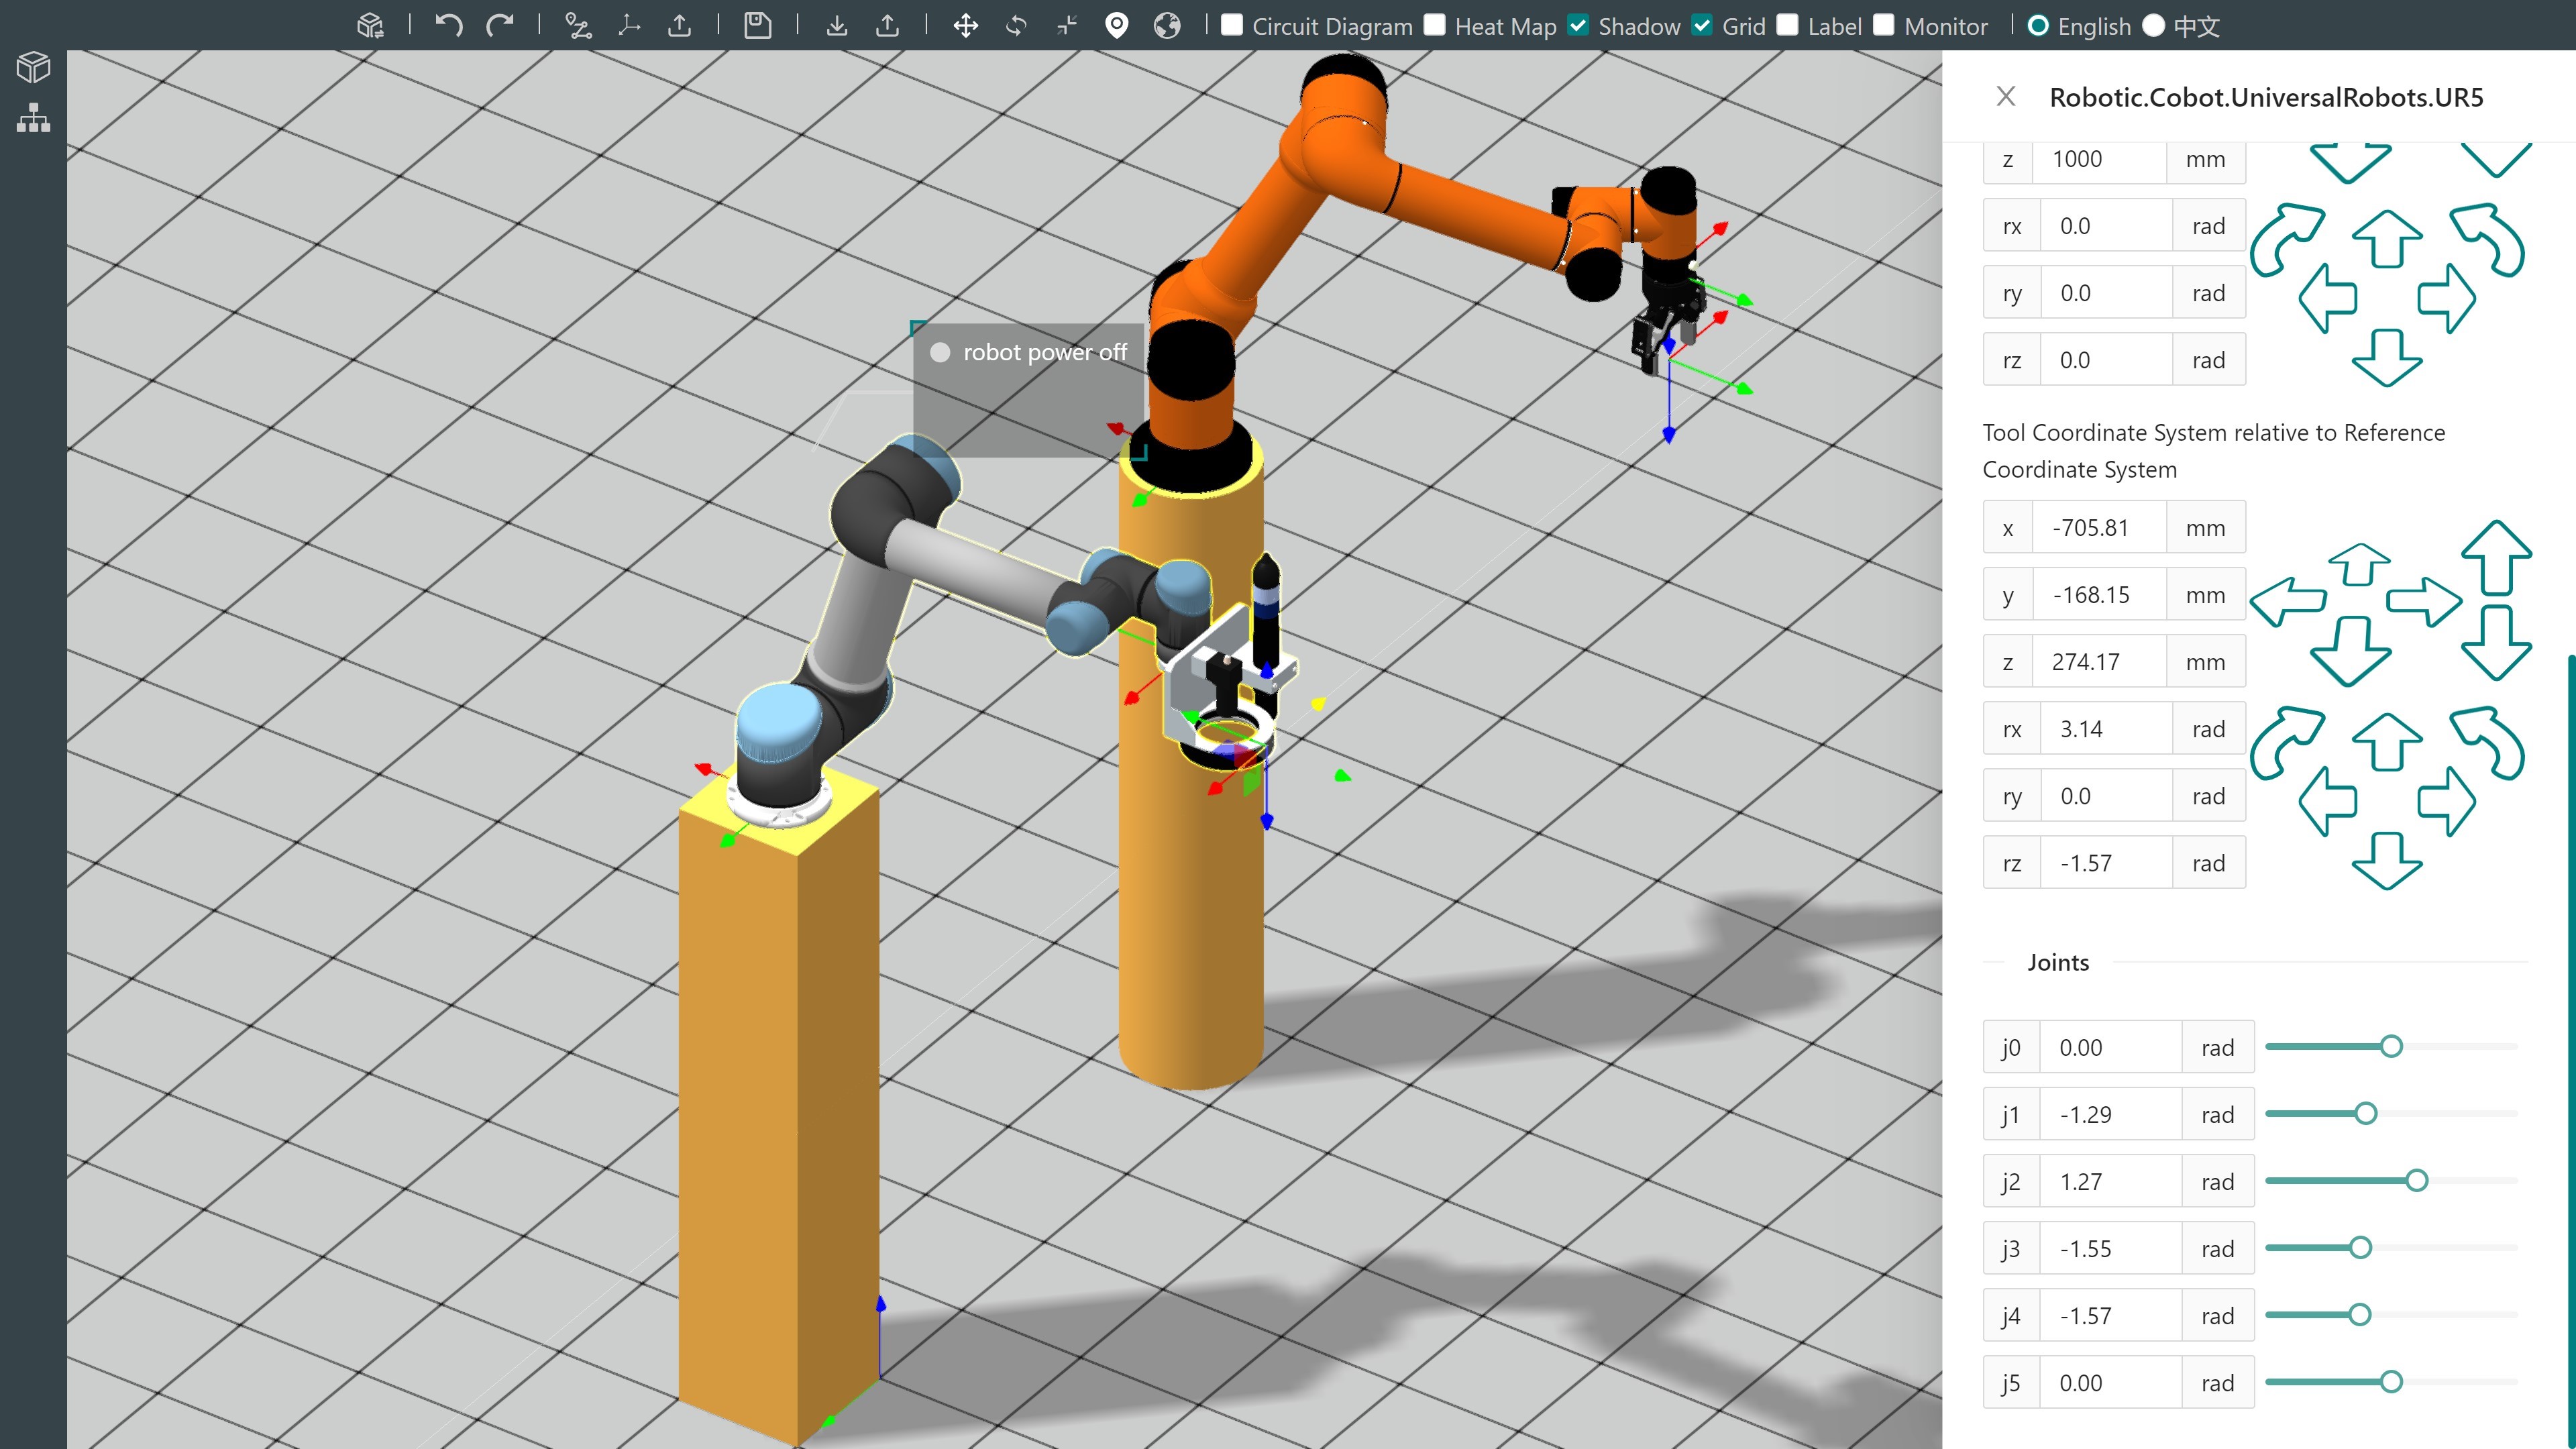2576x1449 pixels.
Task: Click upper rotation pad down arrow
Action: coord(2387,358)
